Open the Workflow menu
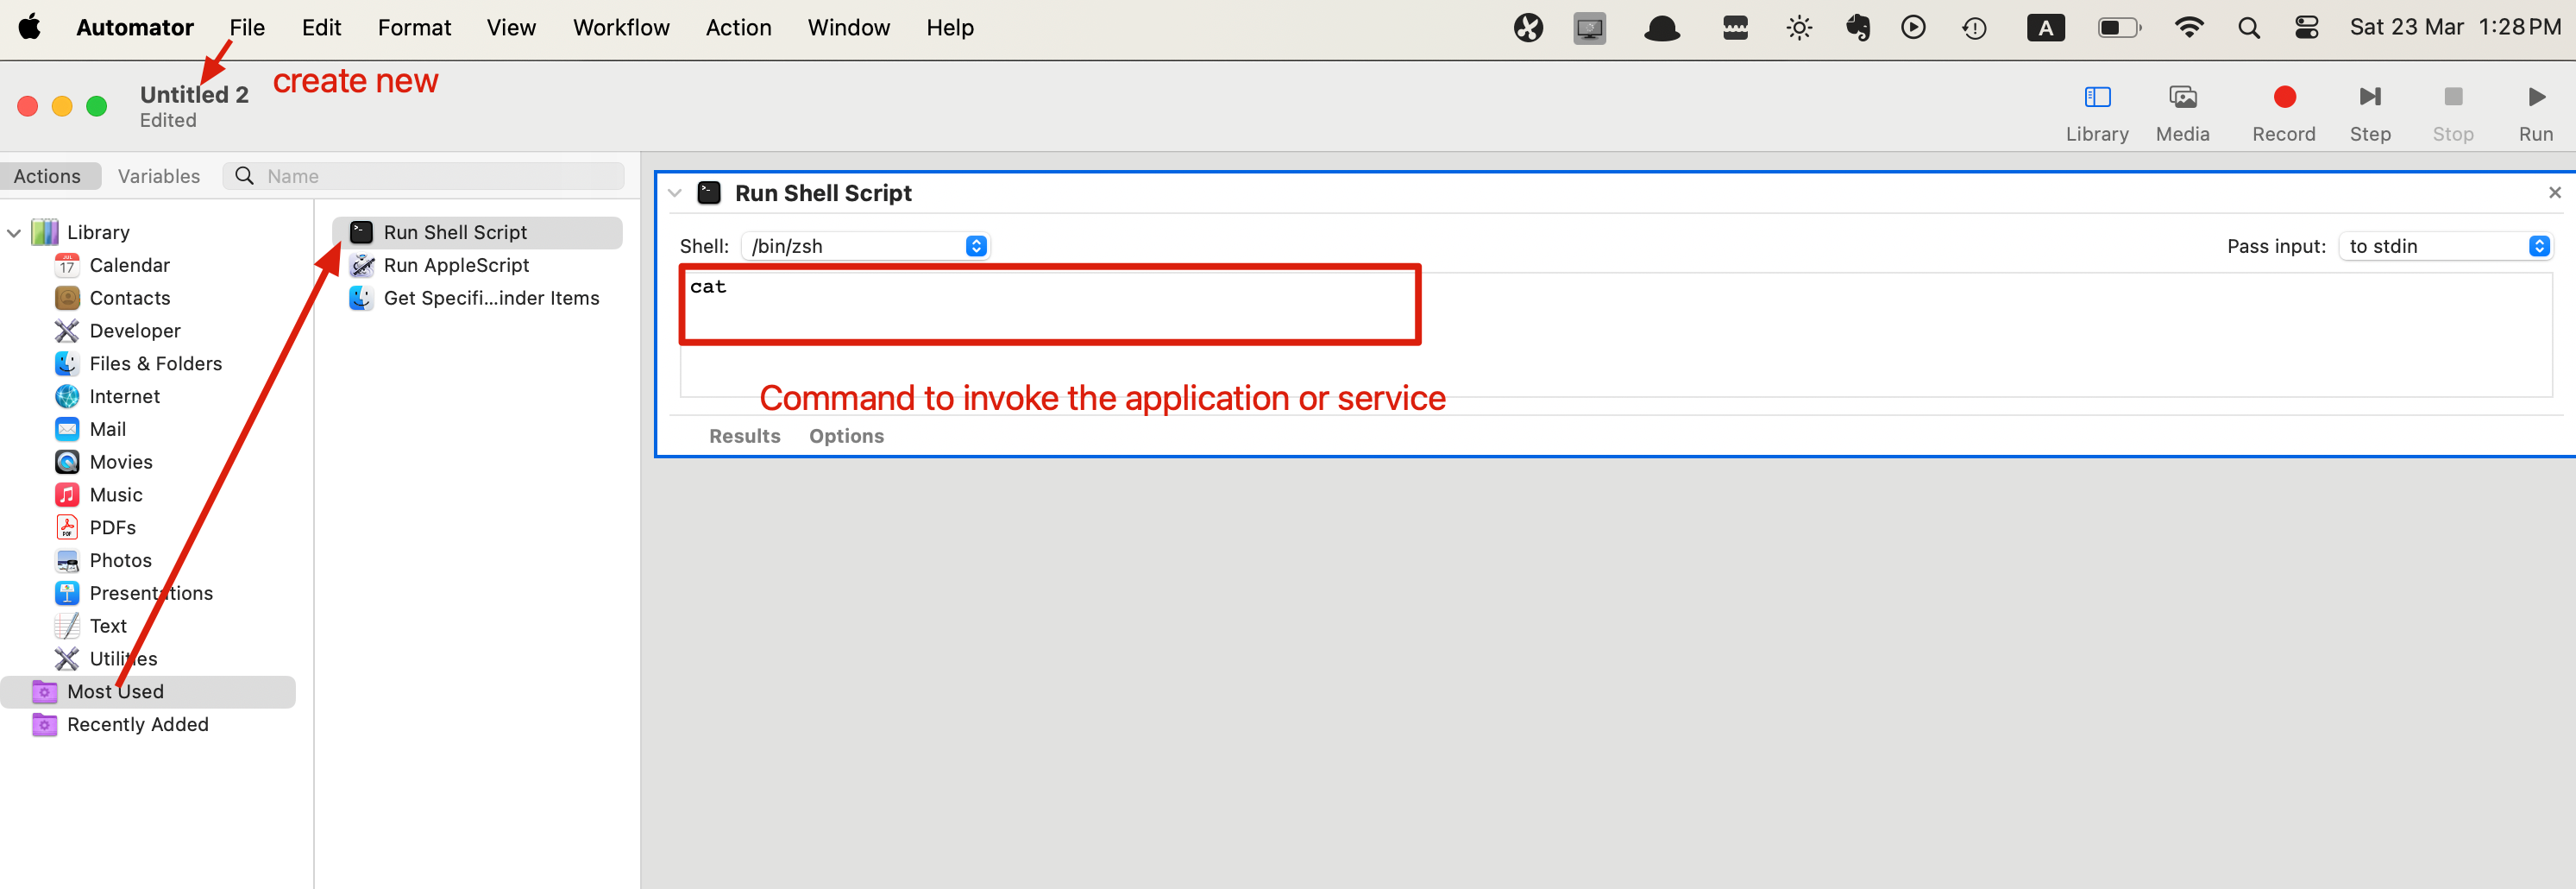This screenshot has width=2576, height=889. [x=620, y=28]
